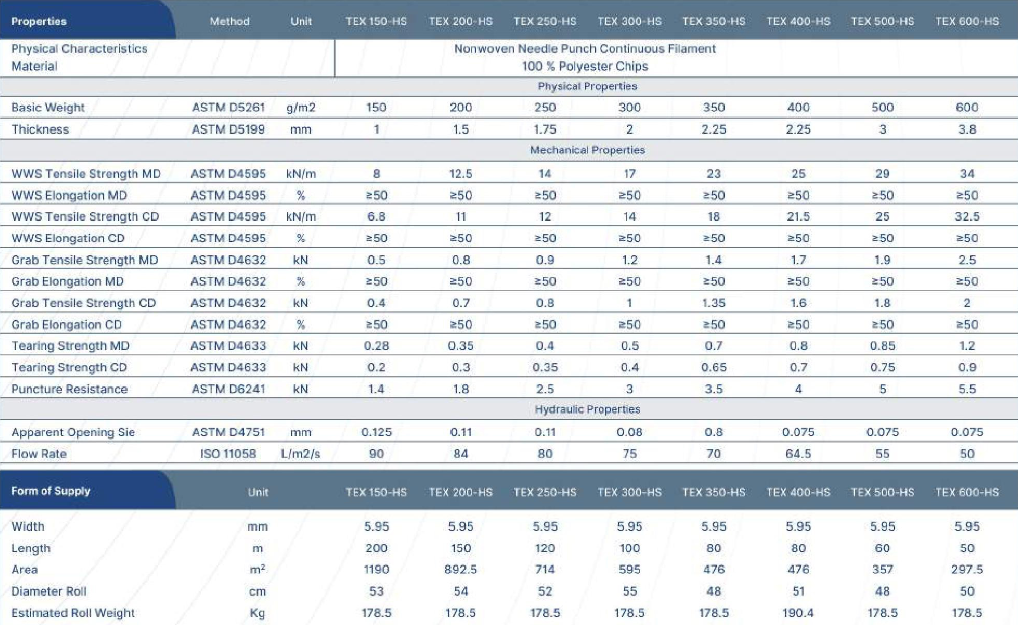The height and width of the screenshot is (625, 1018).
Task: Select TEX 150-HS in the Form of Supply header
Action: click(376, 492)
